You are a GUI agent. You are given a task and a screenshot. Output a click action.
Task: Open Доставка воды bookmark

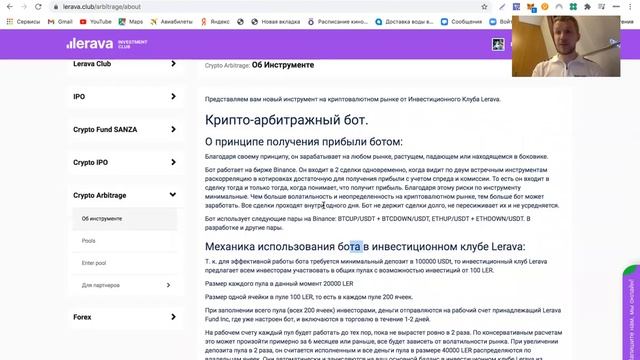point(404,22)
